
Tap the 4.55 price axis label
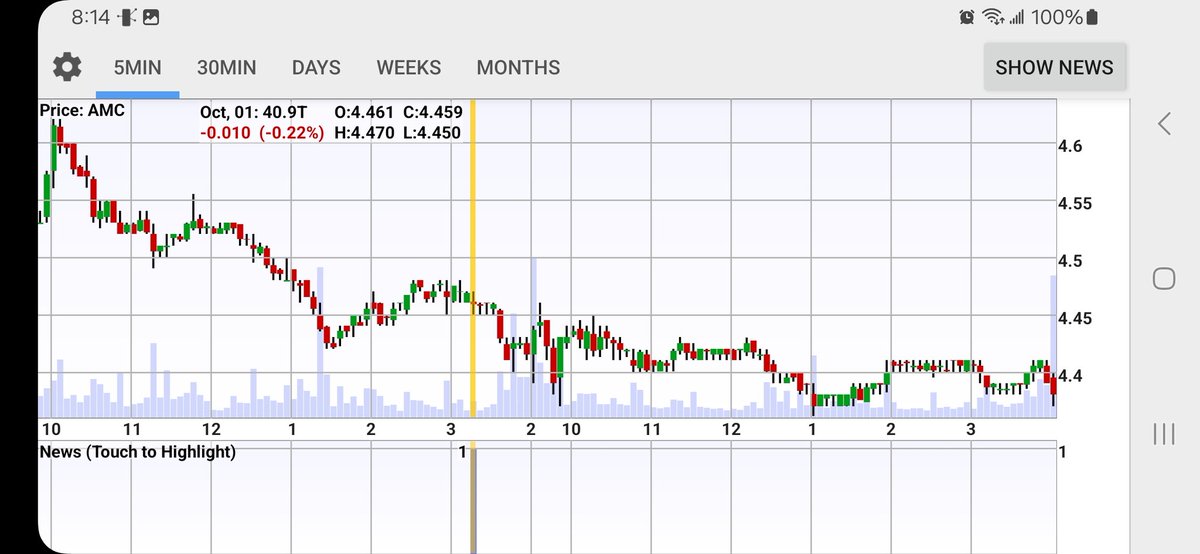(1075, 203)
